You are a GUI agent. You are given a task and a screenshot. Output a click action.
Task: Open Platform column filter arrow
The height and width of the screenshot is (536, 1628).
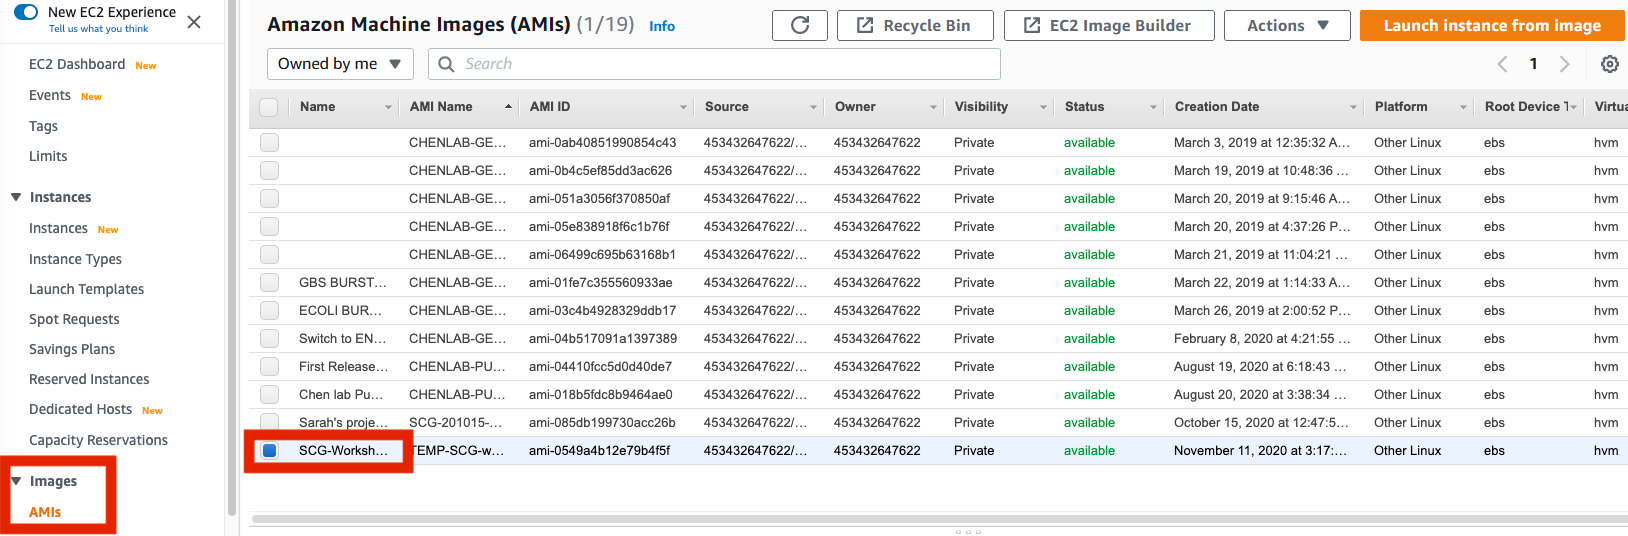[1463, 107]
